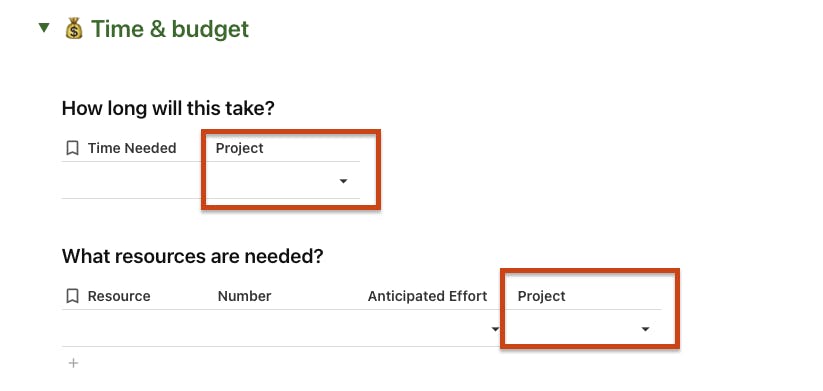Click the money bag emoji icon
Image resolution: width=823 pixels, height=391 pixels.
[74, 29]
